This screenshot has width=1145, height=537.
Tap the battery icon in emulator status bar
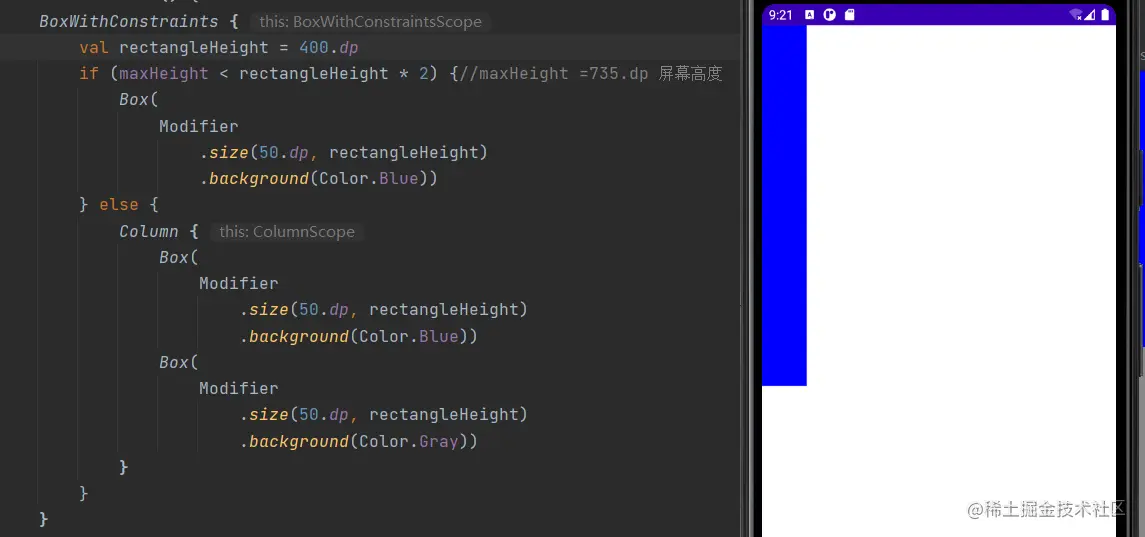point(1105,15)
